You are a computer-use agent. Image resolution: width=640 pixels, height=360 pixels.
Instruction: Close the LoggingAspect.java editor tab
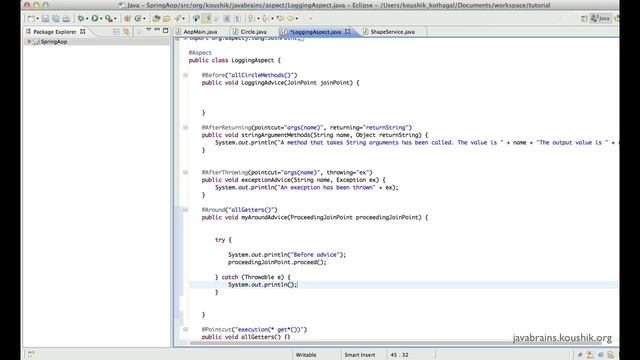(348, 31)
